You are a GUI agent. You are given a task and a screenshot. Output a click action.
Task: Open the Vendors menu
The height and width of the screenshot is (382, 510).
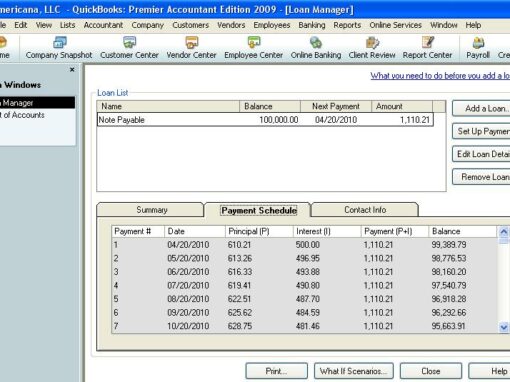click(231, 25)
